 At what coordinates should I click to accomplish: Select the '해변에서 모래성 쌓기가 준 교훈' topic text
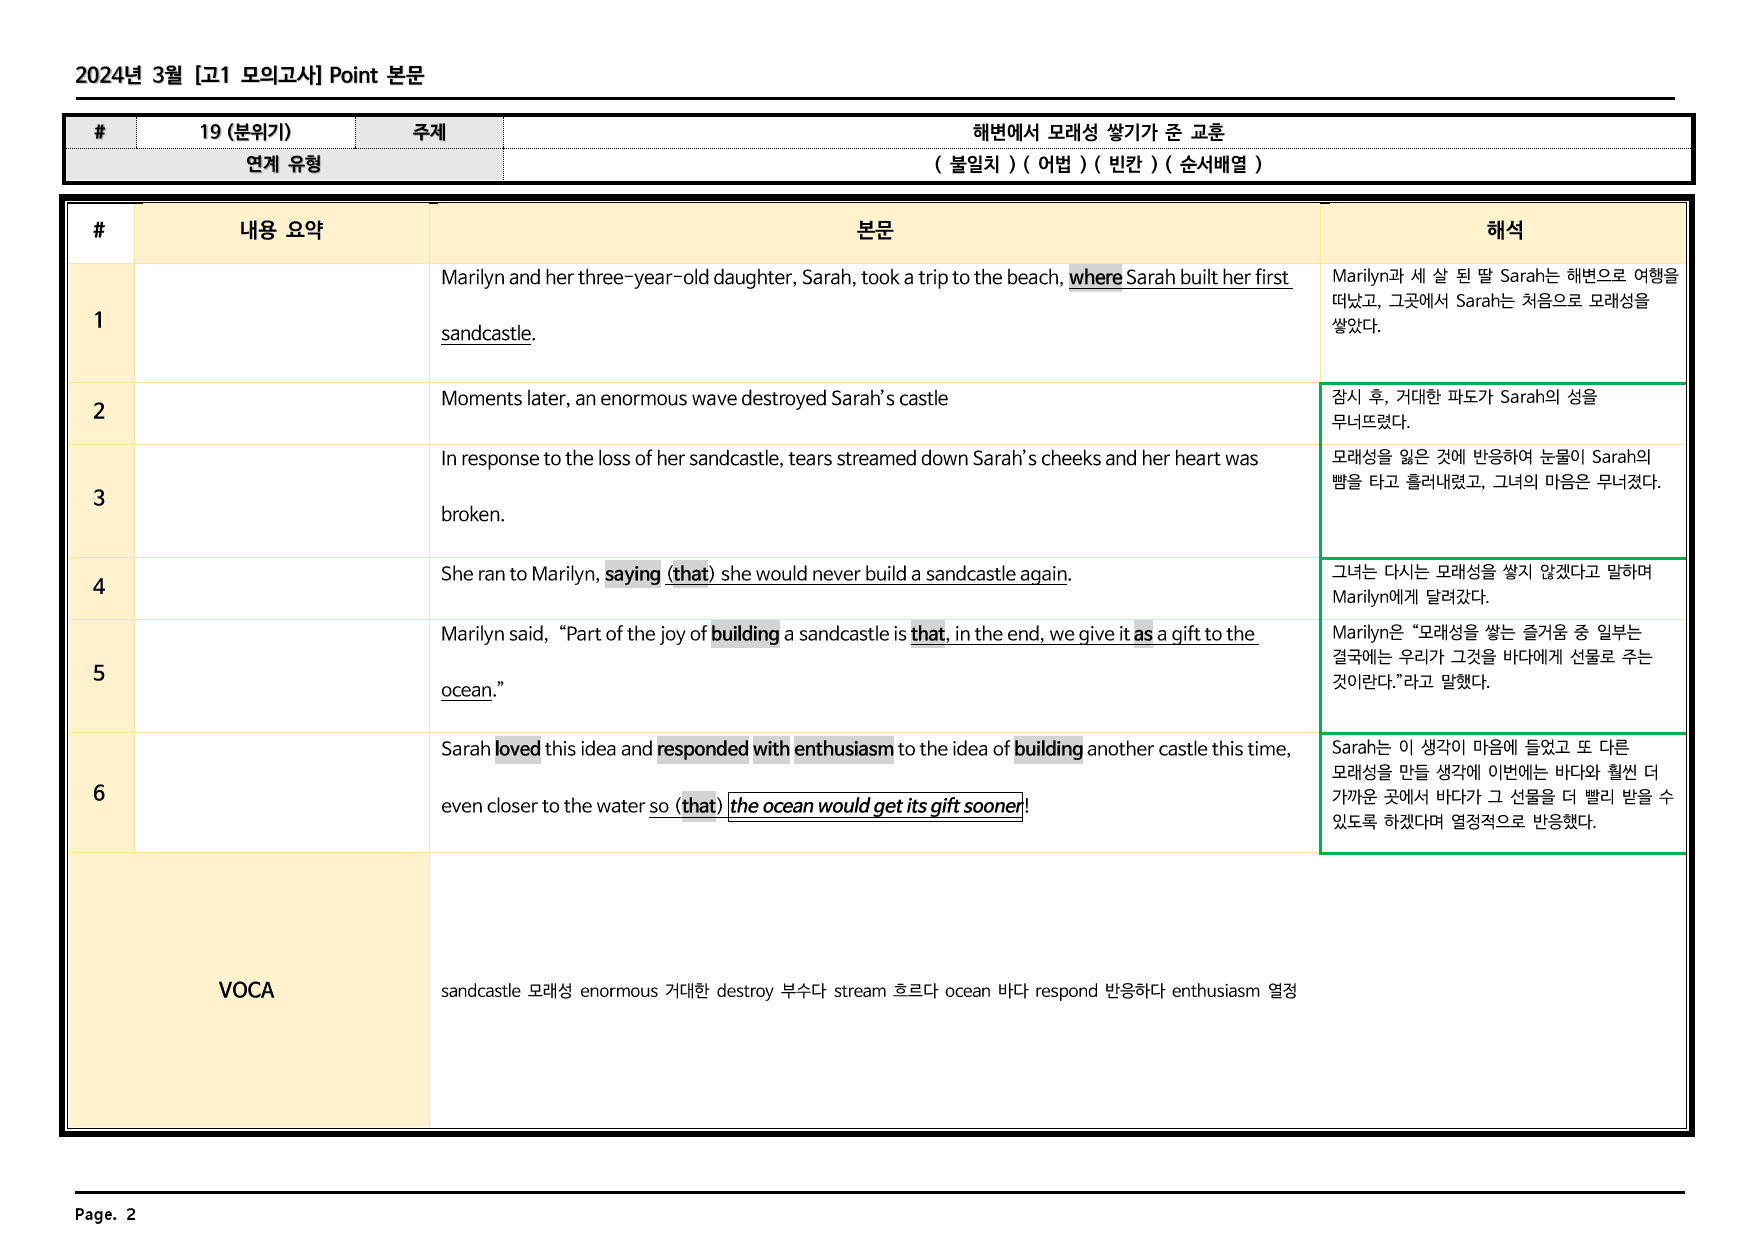coord(1098,132)
